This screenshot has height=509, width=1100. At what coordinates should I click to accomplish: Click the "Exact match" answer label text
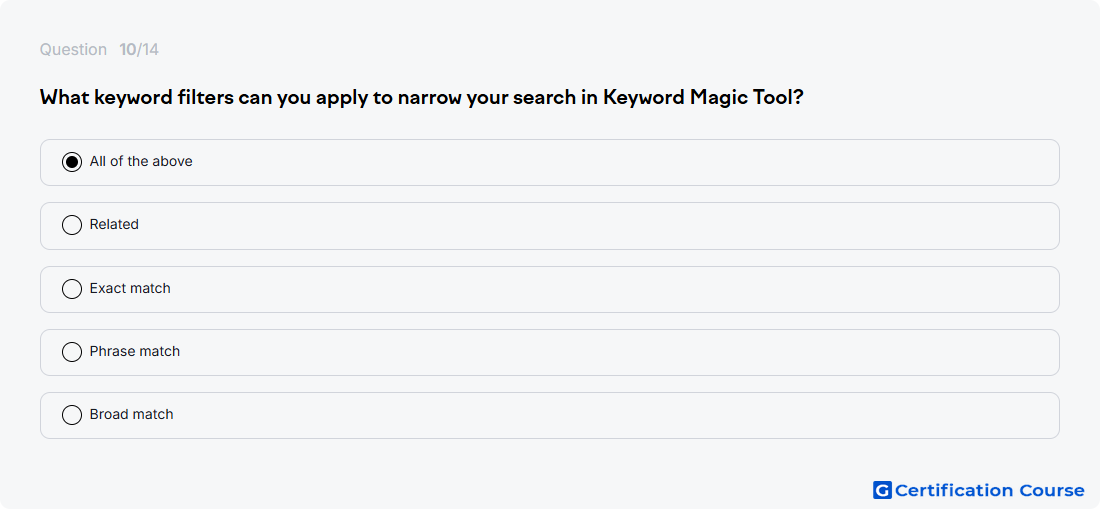[130, 288]
